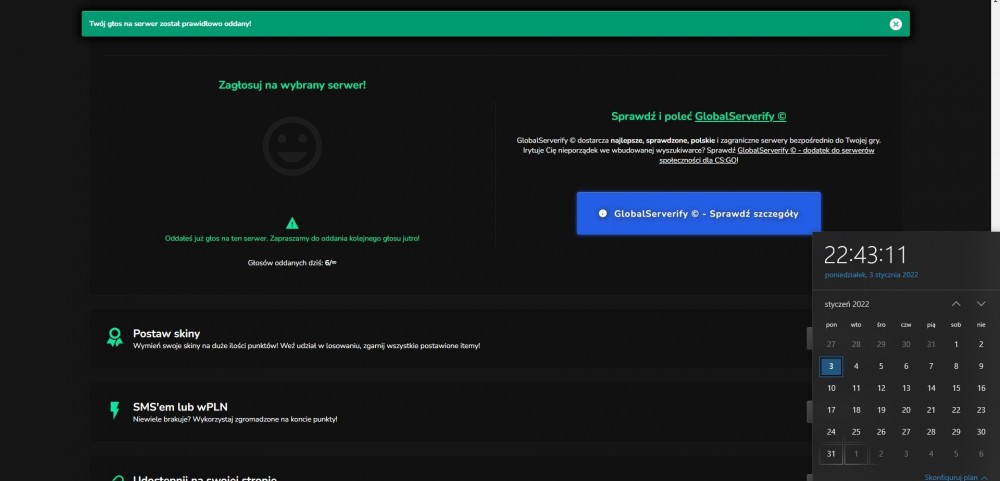Image resolution: width=1000 pixels, height=481 pixels.
Task: Select January 11 in the calendar
Action: coord(856,388)
